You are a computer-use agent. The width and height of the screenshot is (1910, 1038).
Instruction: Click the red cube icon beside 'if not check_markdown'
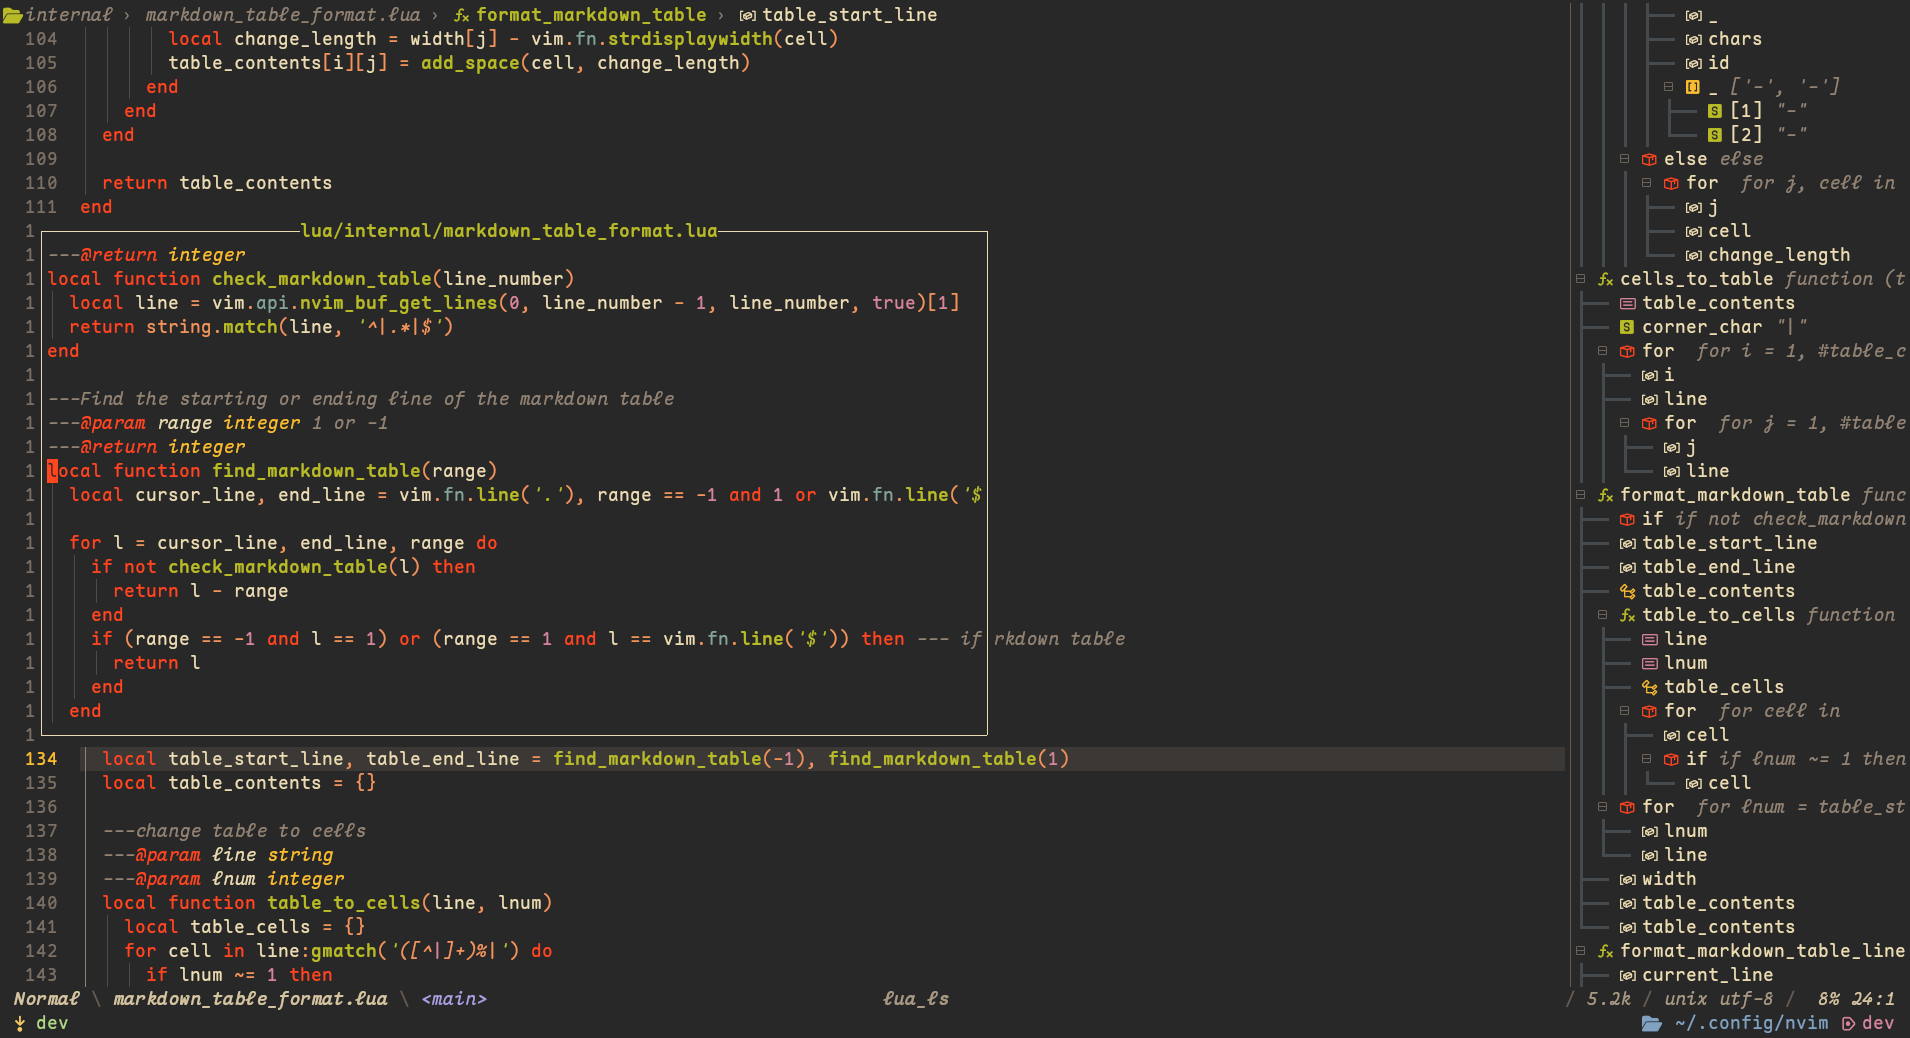pos(1627,519)
